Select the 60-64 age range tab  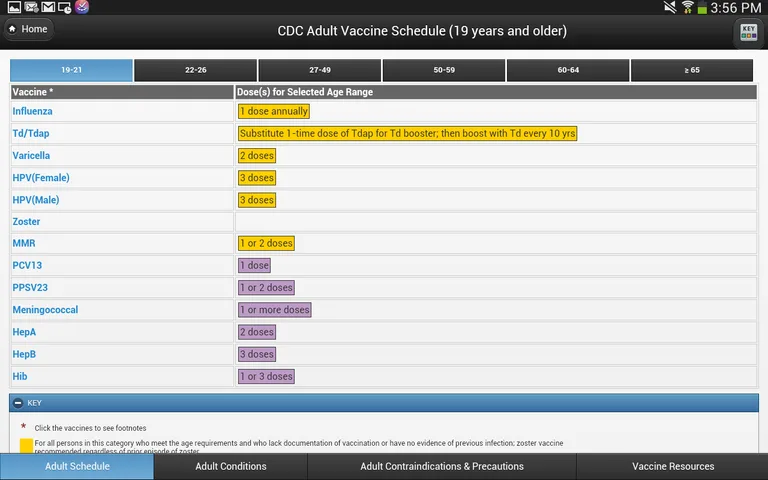pos(568,70)
